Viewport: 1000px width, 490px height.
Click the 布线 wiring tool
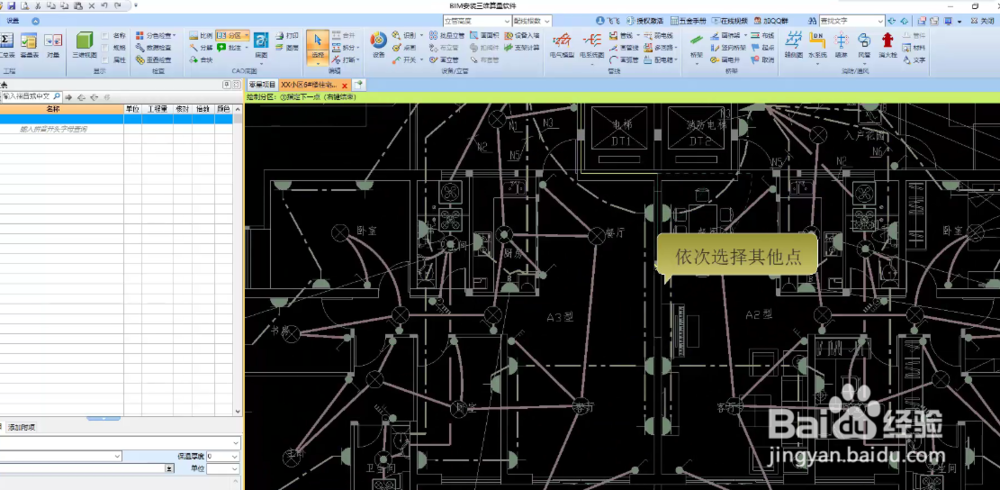coord(762,36)
